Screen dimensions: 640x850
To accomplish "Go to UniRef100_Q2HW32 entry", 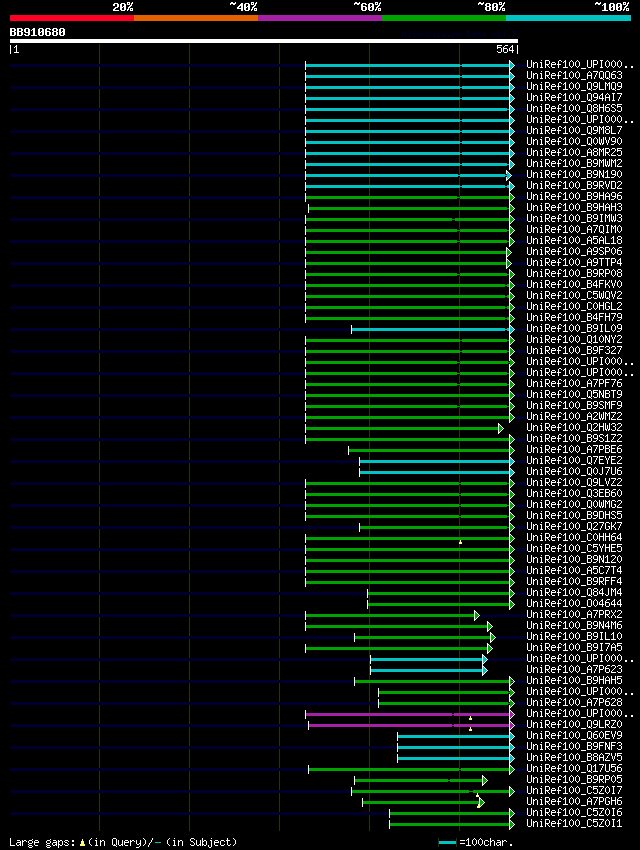I will click(x=574, y=427).
